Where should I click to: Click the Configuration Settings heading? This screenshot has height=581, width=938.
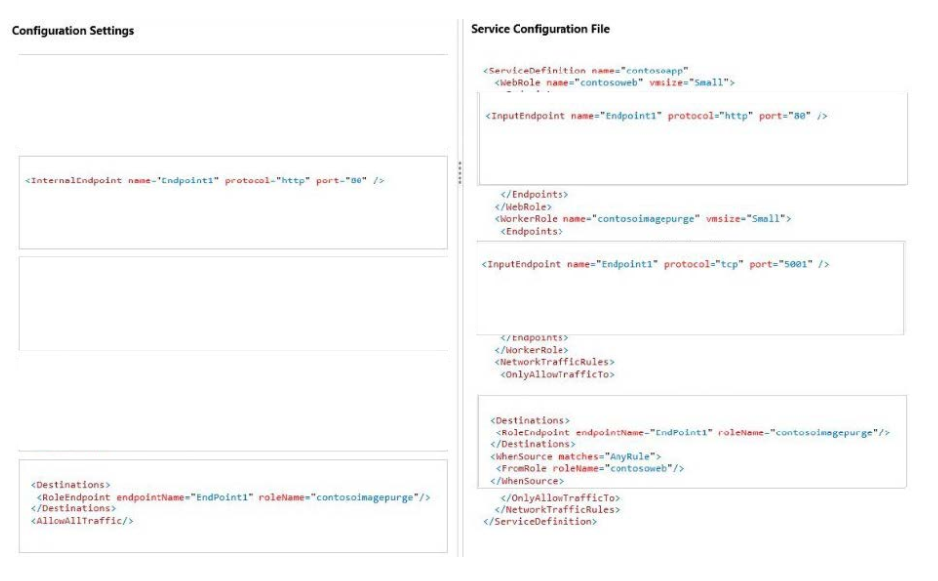click(x=73, y=31)
